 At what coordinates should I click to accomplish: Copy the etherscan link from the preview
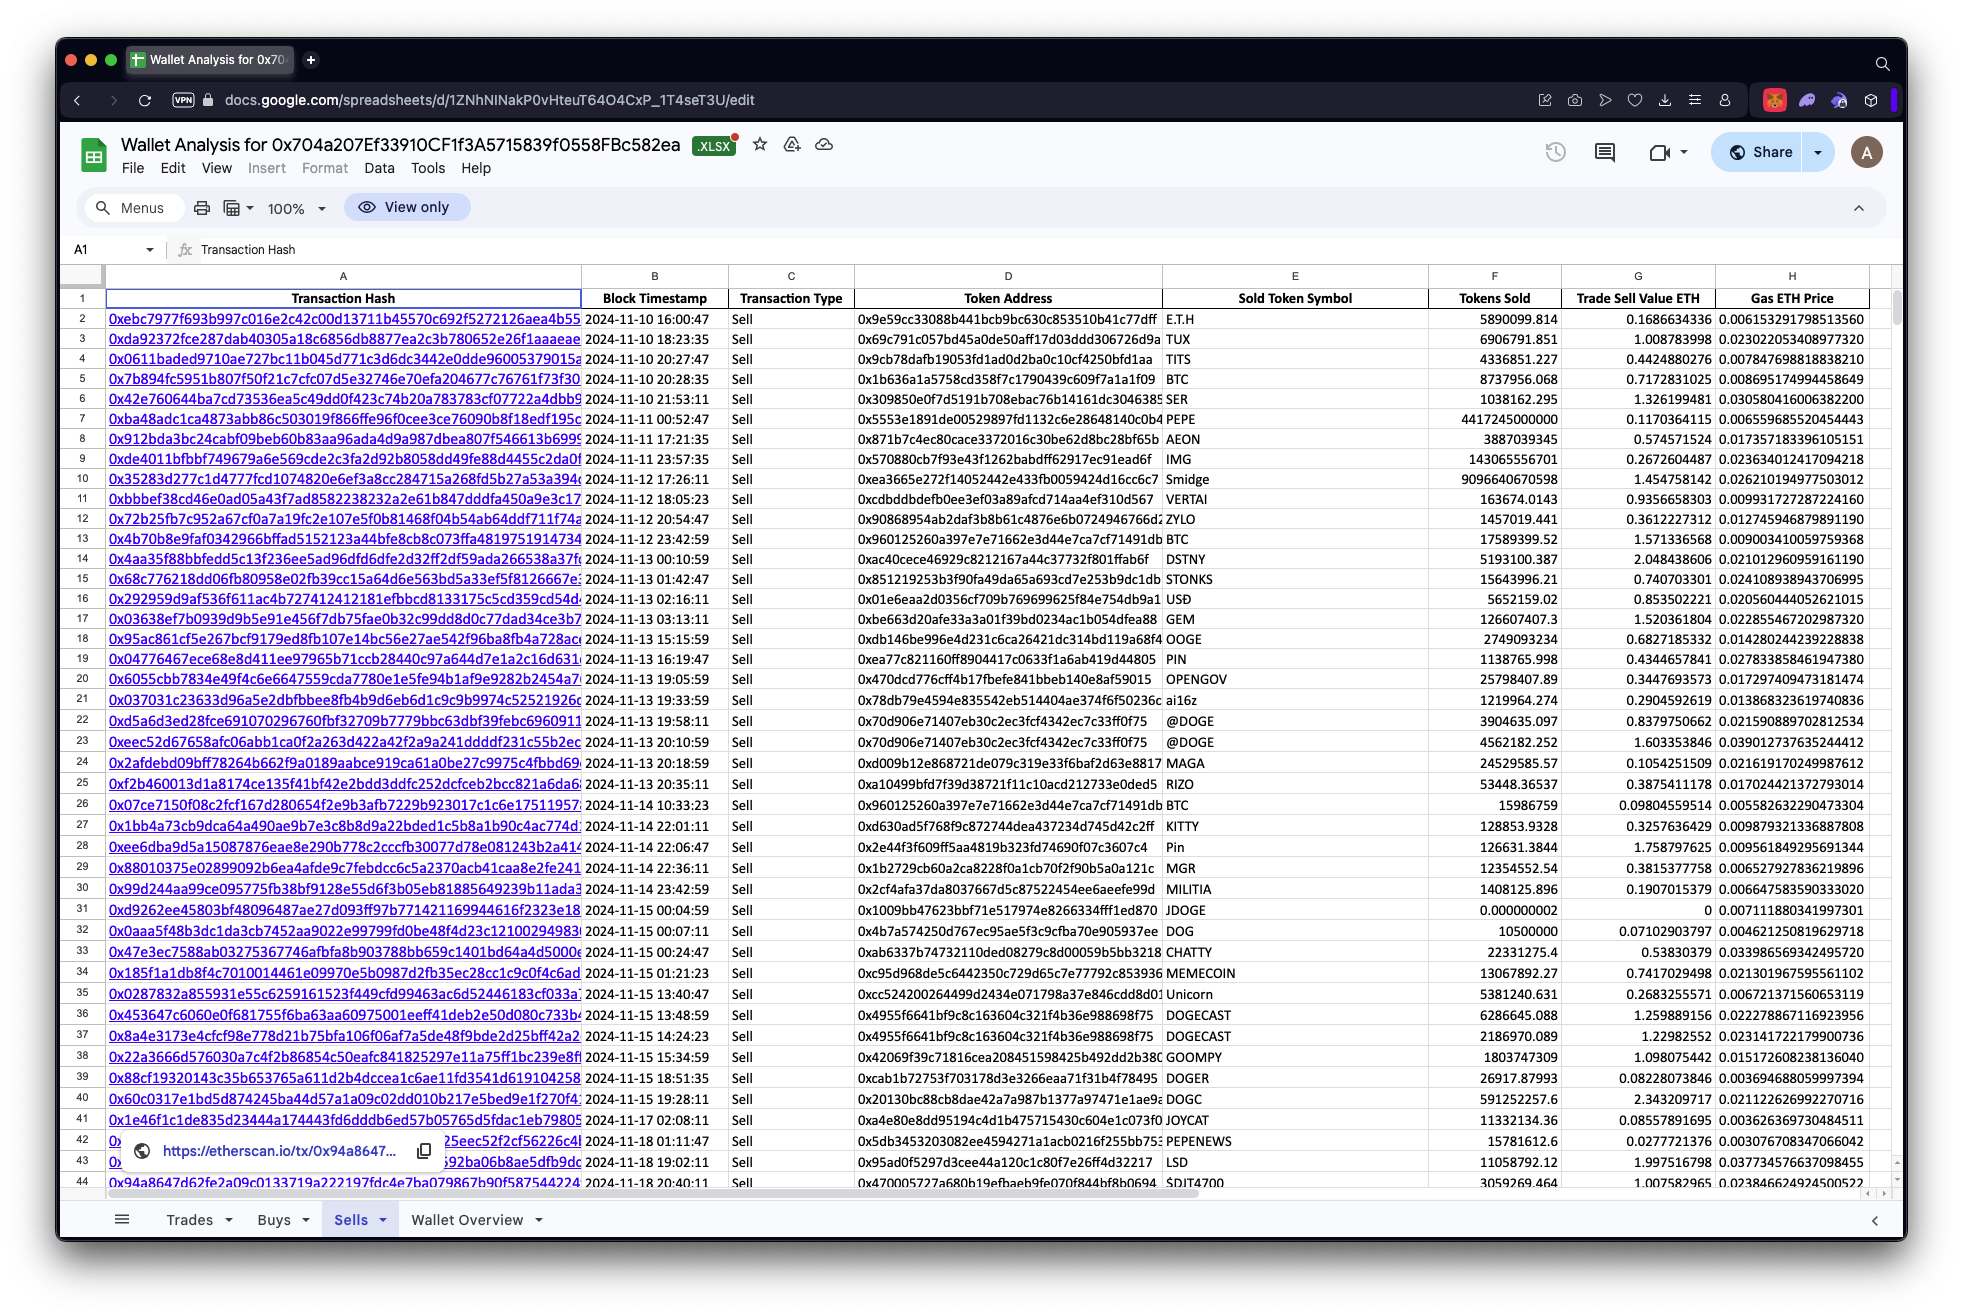point(423,1151)
